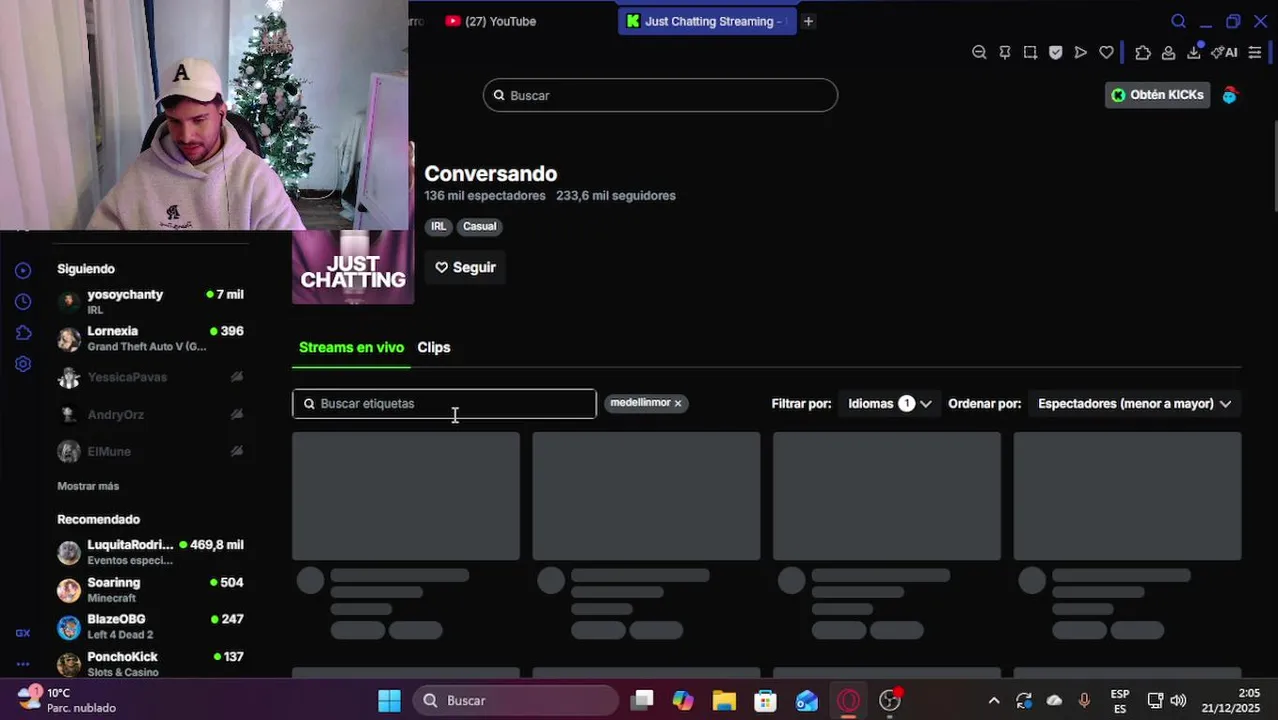Open the Espectadores sort order dropdown

[1134, 403]
